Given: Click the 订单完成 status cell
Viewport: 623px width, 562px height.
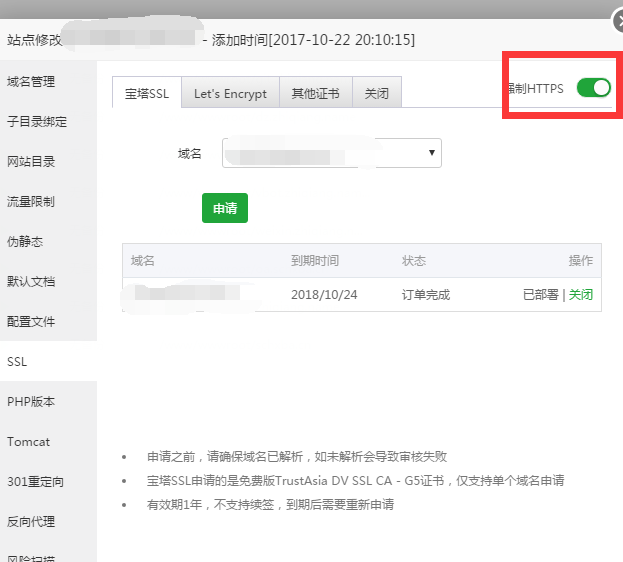Looking at the screenshot, I should (x=426, y=295).
